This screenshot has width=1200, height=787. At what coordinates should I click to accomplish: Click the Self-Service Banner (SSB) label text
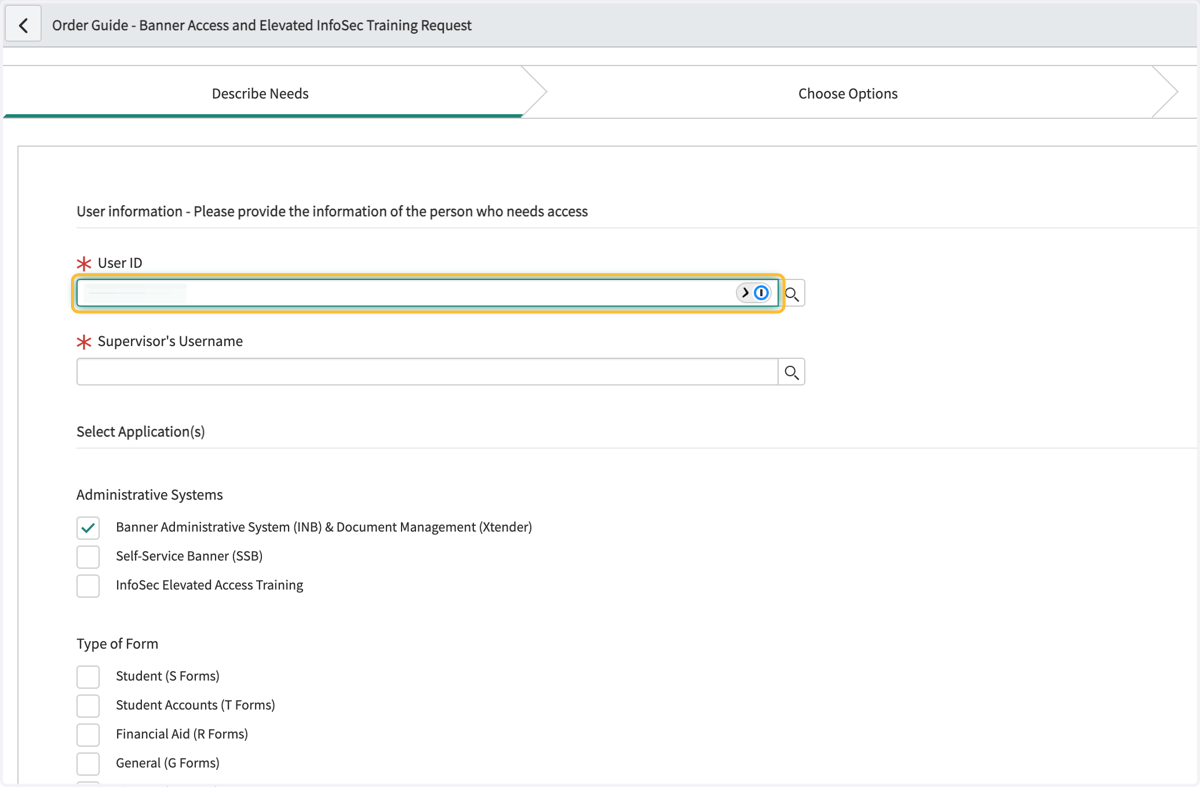(x=189, y=556)
